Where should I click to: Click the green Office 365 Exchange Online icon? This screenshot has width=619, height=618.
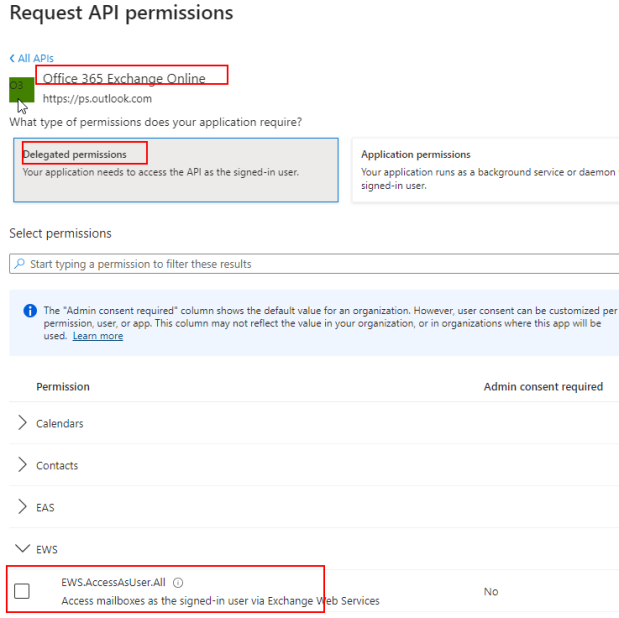click(21, 89)
